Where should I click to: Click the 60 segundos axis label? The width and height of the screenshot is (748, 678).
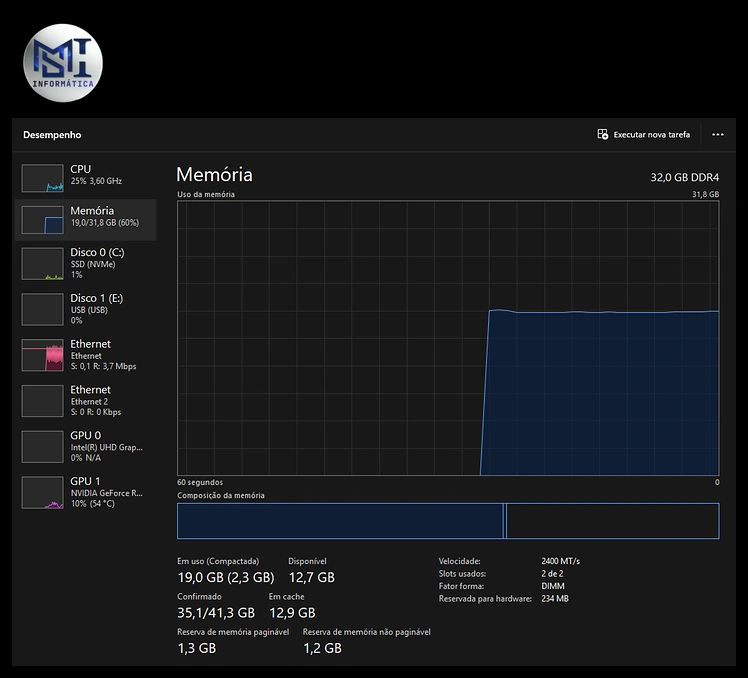coord(200,482)
